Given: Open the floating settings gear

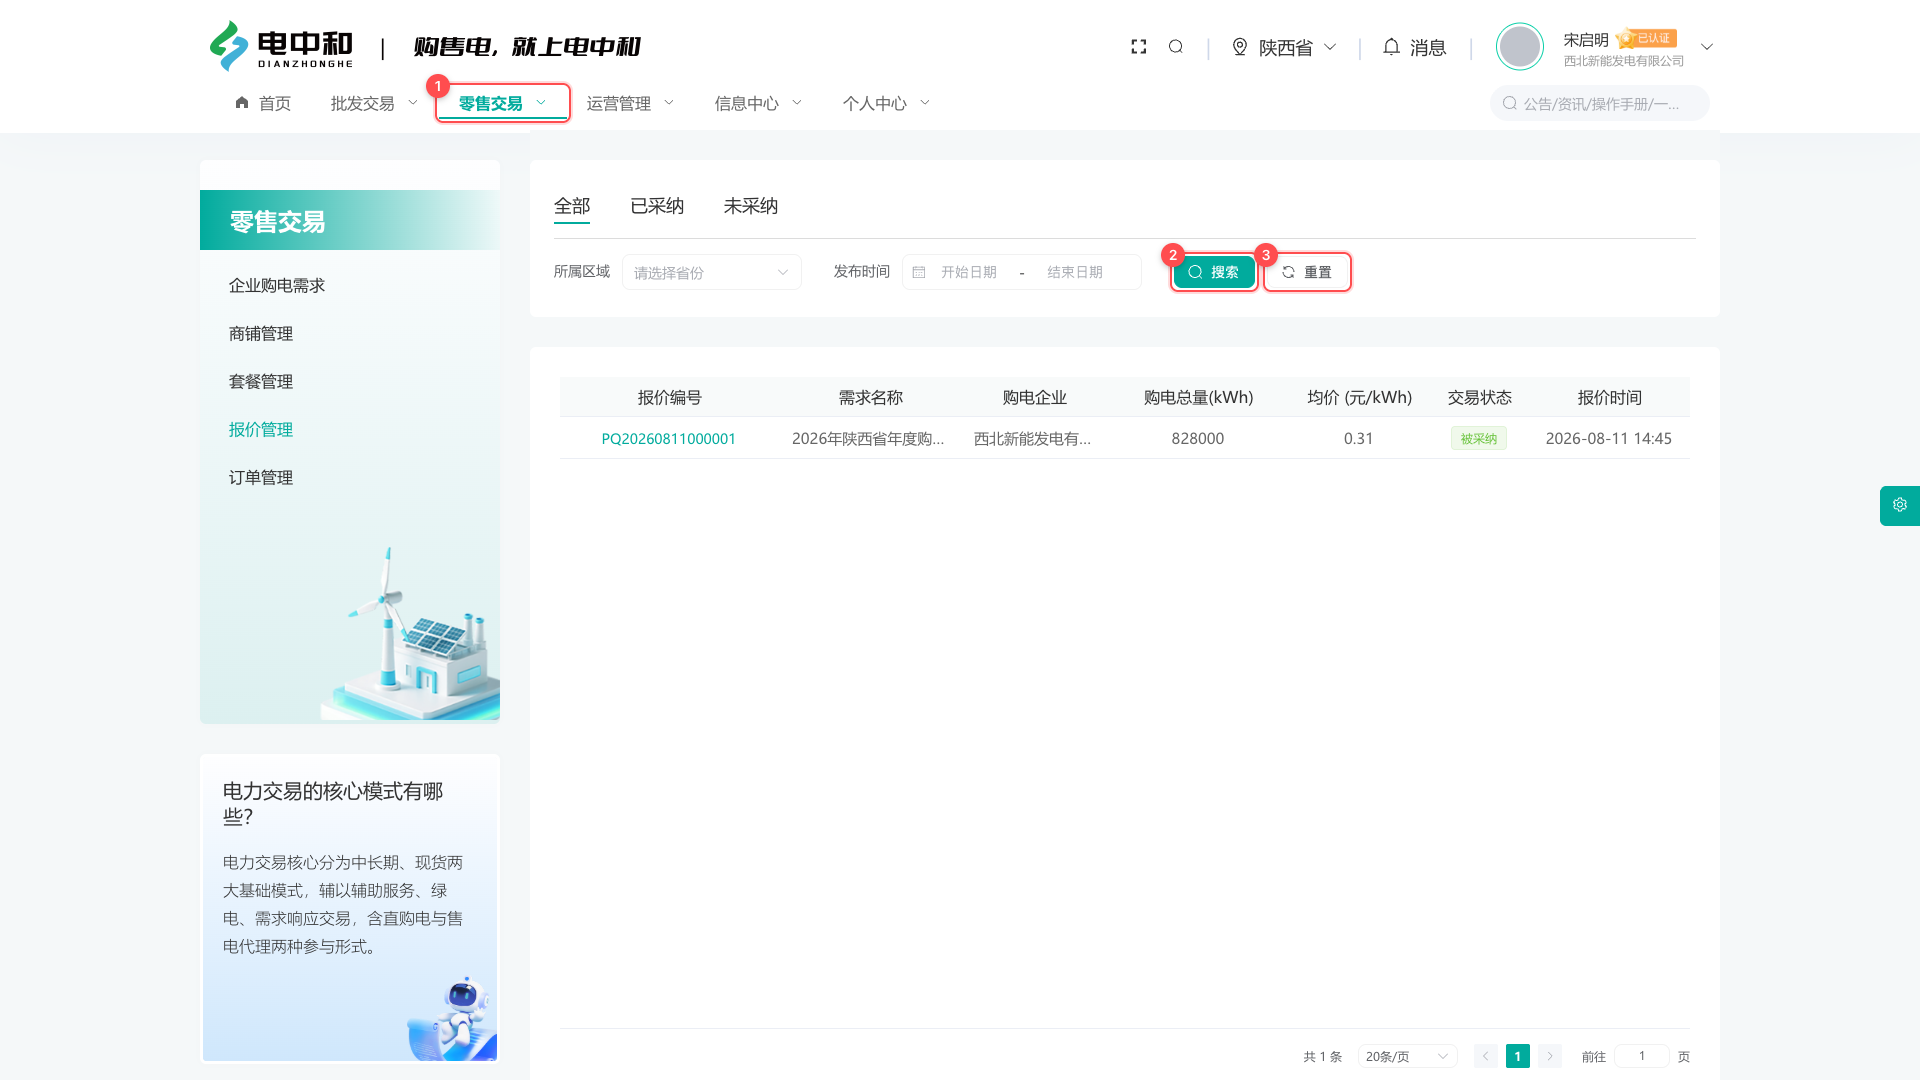Looking at the screenshot, I should point(1900,505).
